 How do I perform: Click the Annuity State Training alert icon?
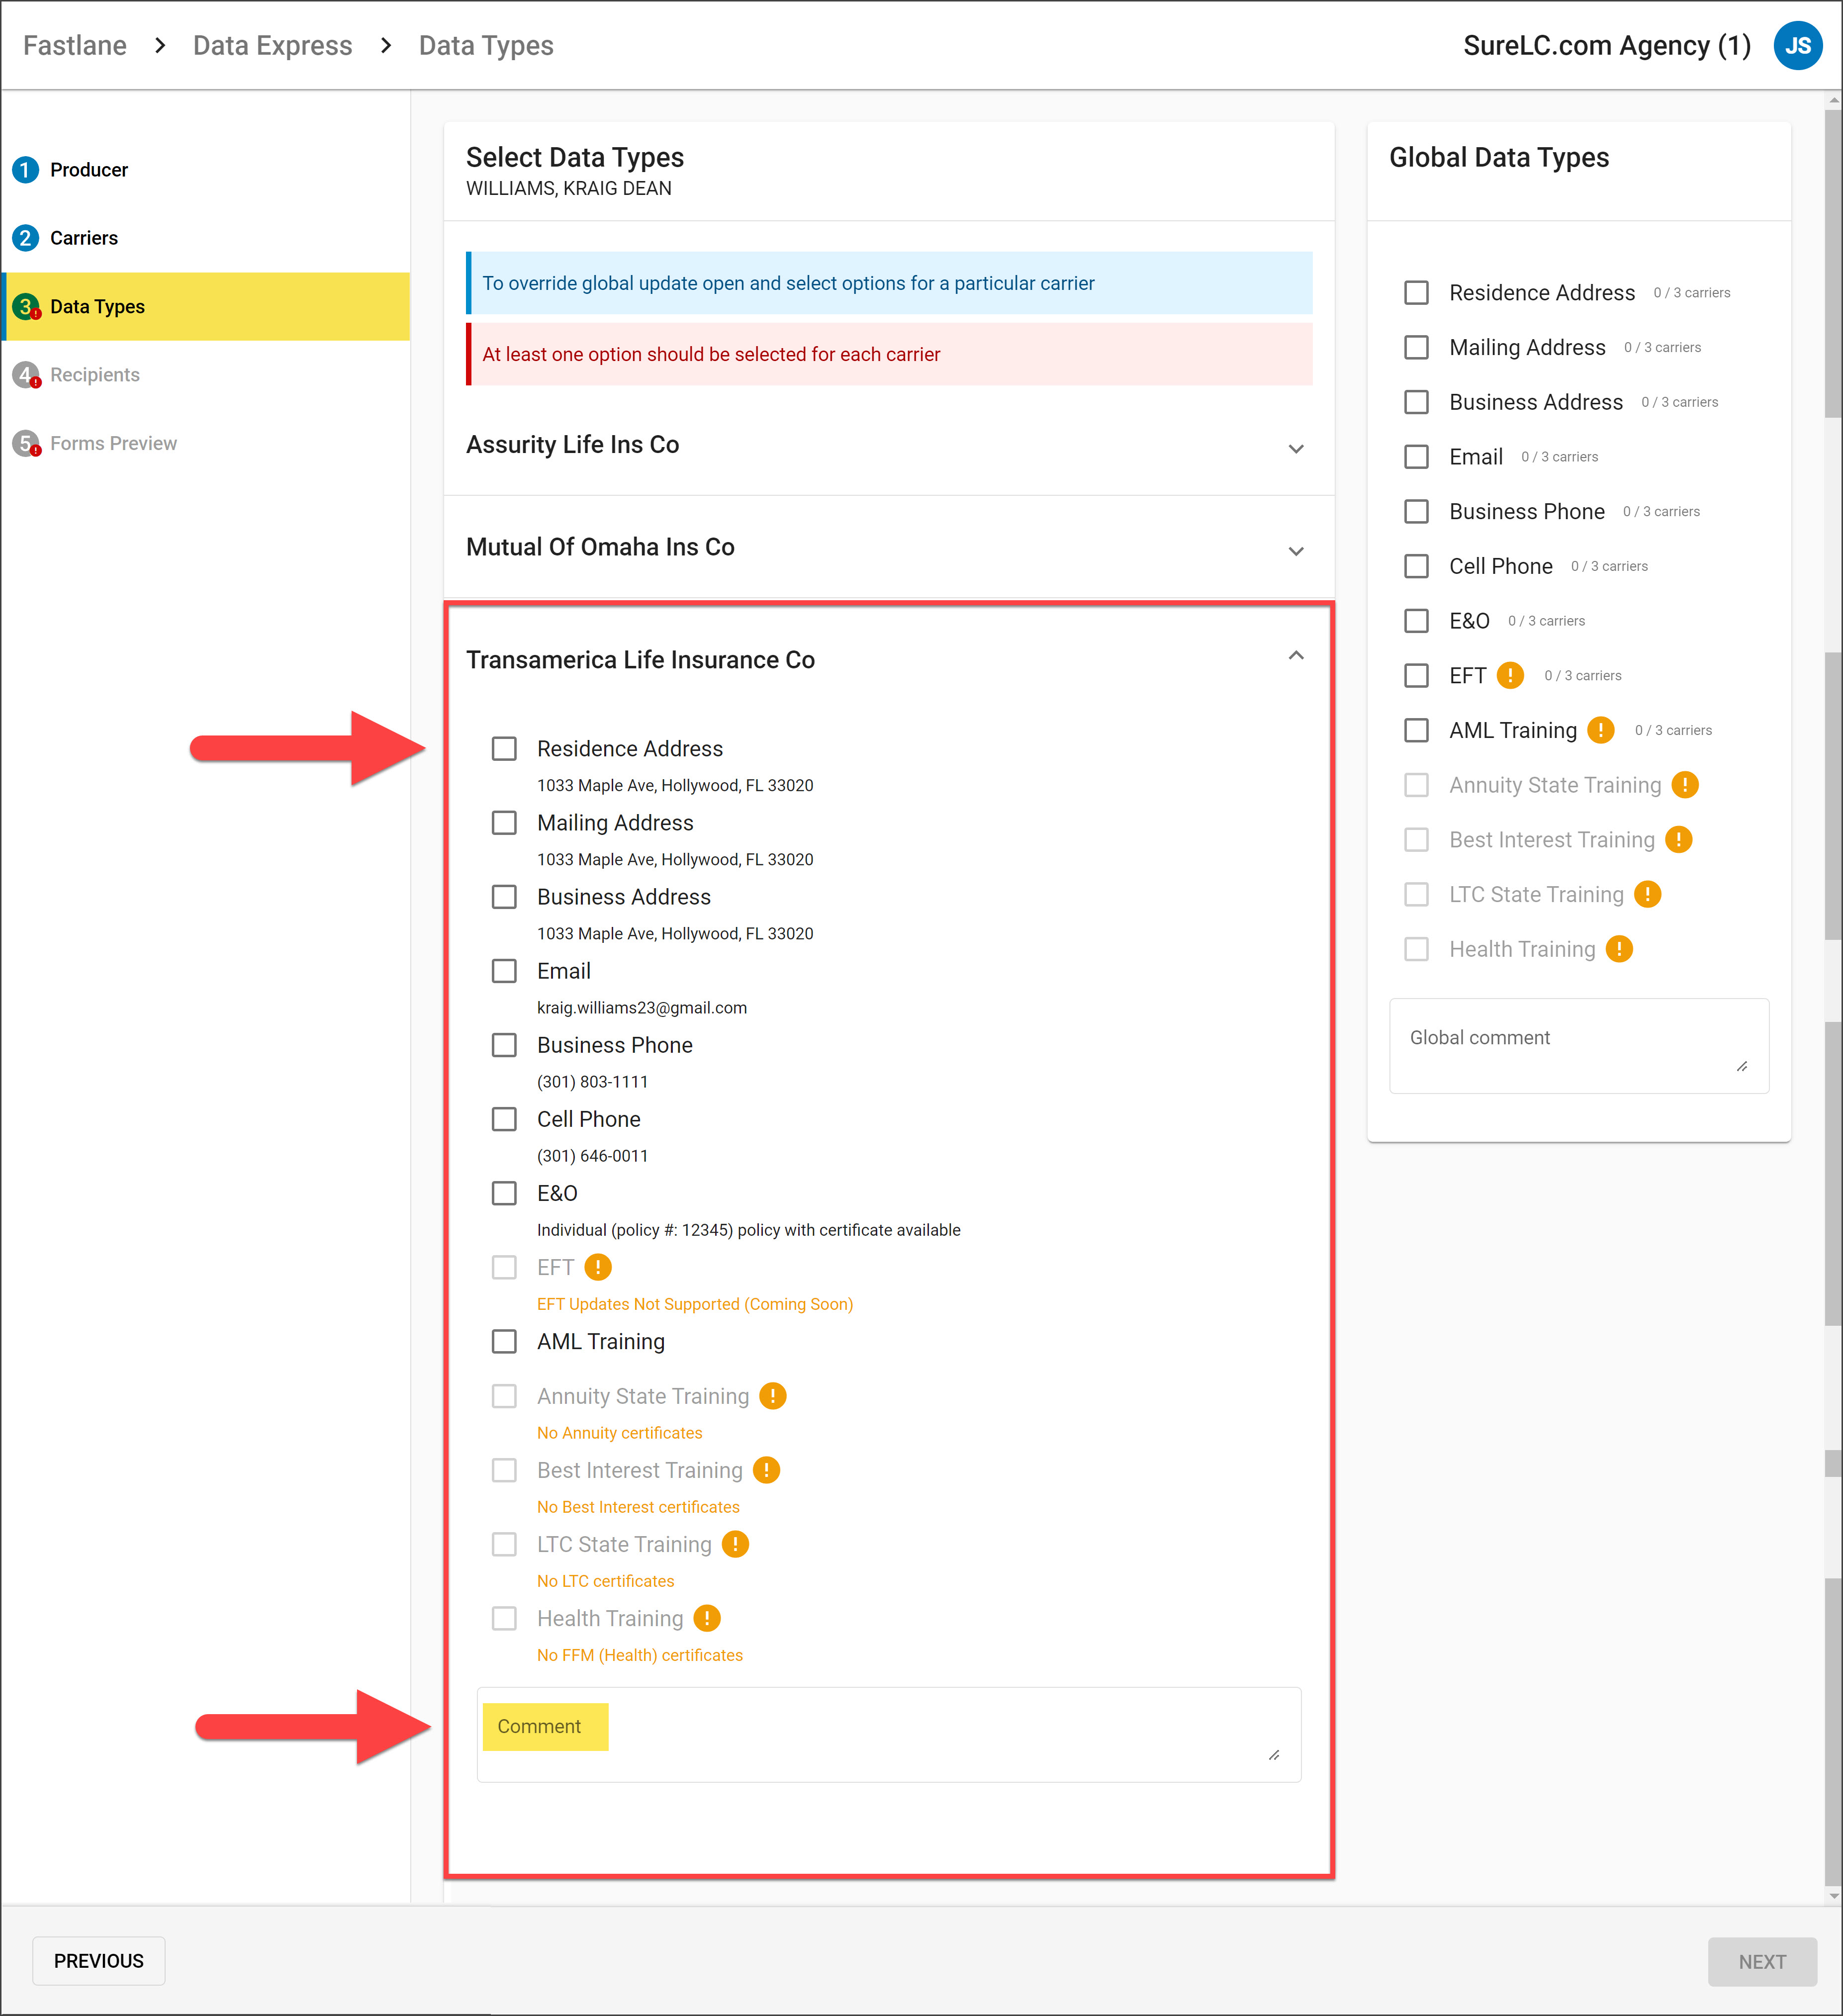tap(772, 1396)
